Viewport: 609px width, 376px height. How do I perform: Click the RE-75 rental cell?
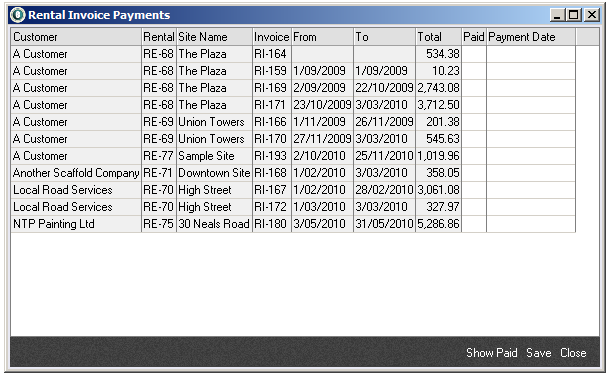[x=159, y=224]
